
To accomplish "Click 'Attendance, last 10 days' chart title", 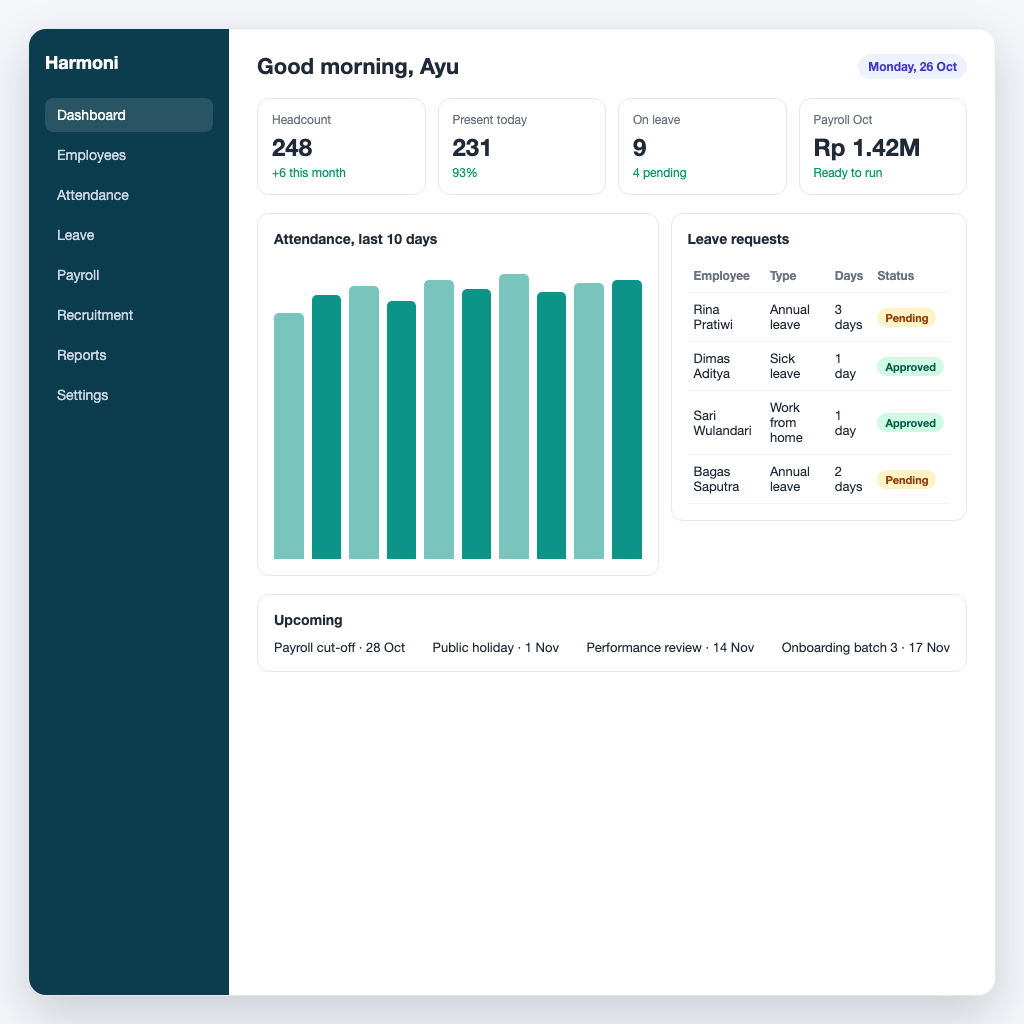I will pyautogui.click(x=355, y=239).
